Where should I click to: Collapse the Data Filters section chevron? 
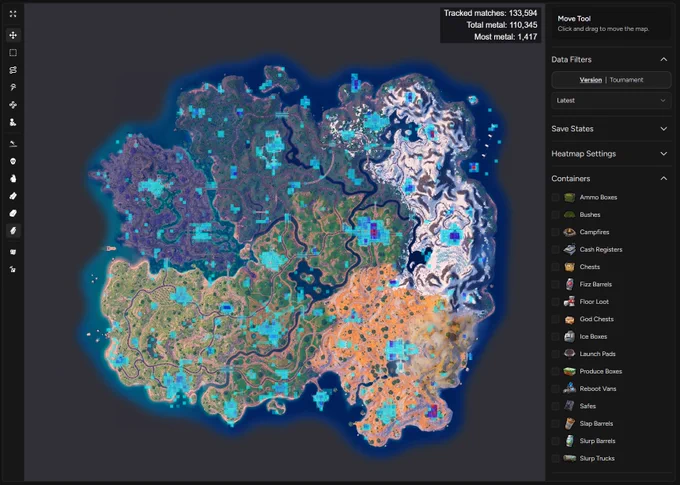664,59
